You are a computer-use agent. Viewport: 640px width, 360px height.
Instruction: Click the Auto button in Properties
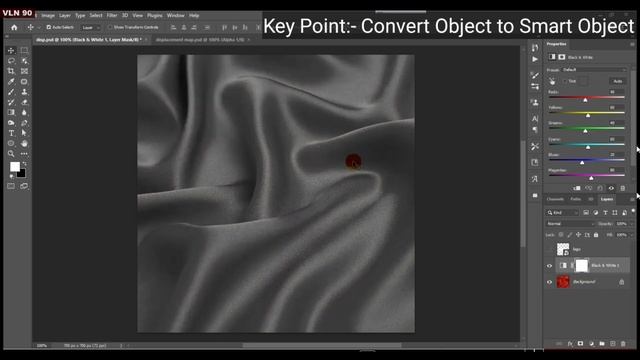pos(618,81)
